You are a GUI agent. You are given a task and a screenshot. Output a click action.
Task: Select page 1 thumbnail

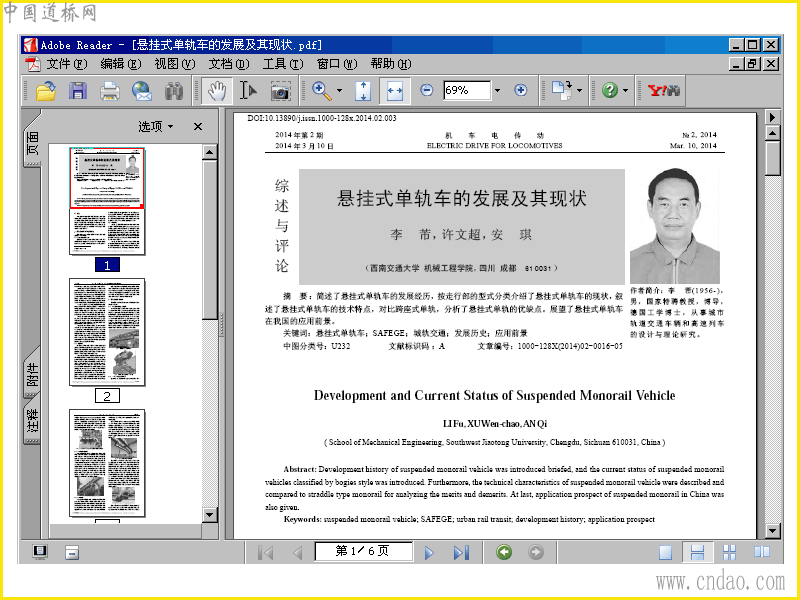[107, 201]
